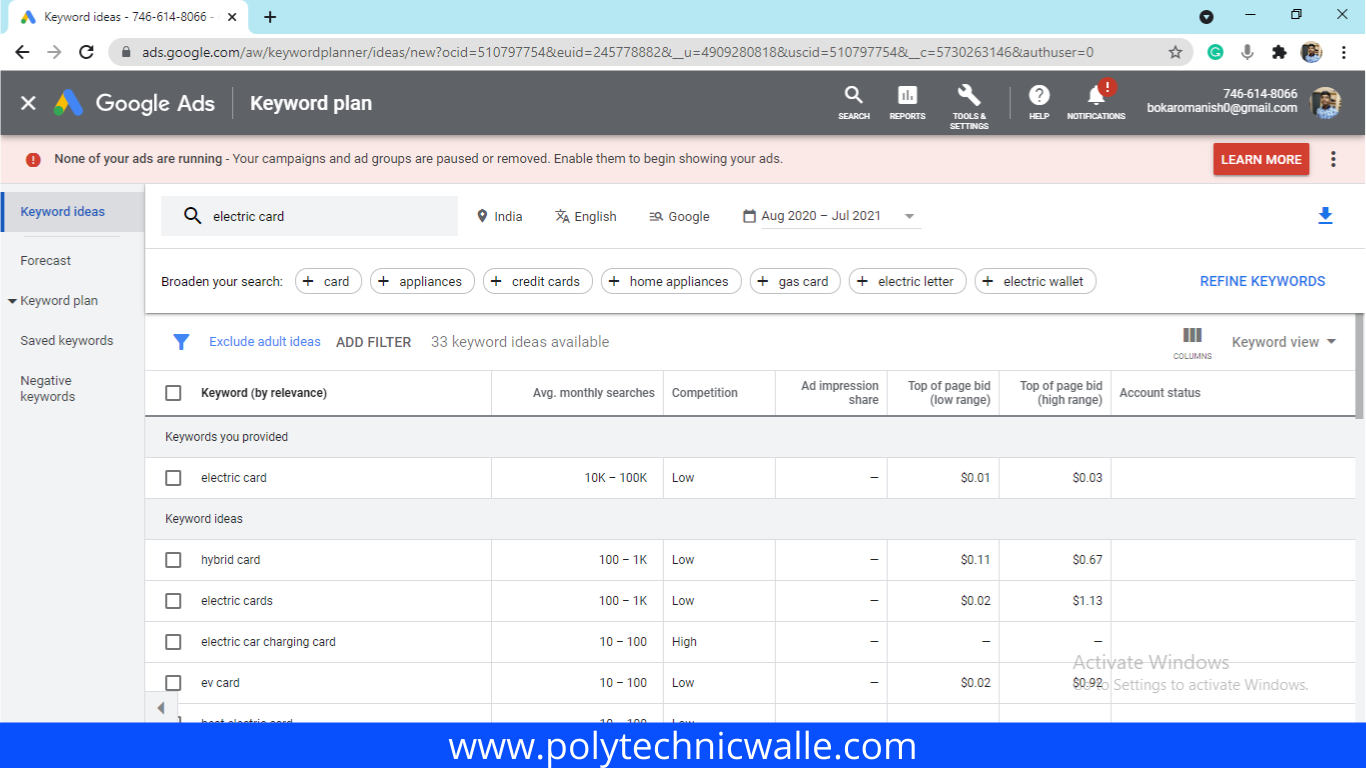Add 'home appliances' suggestion chip

pyautogui.click(x=671, y=282)
